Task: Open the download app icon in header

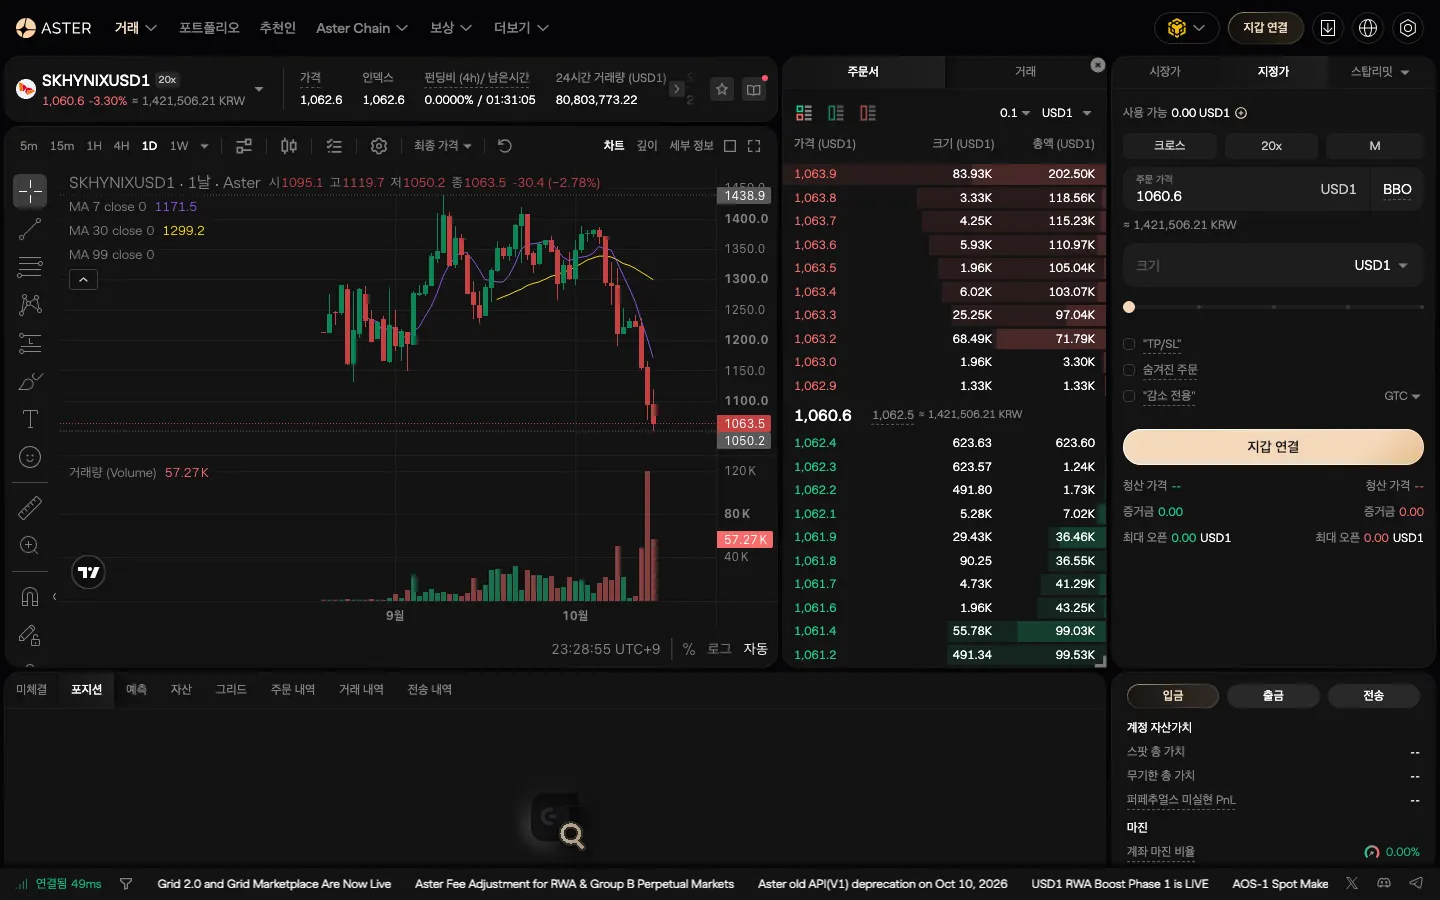Action: click(x=1328, y=28)
